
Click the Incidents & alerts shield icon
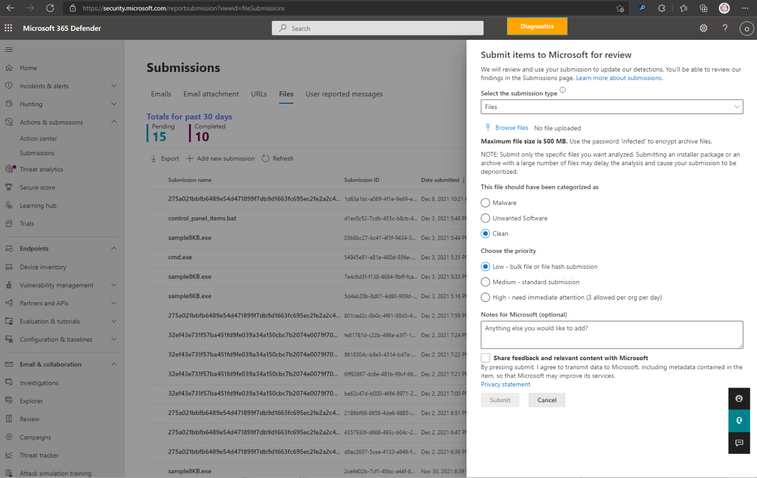click(9, 85)
